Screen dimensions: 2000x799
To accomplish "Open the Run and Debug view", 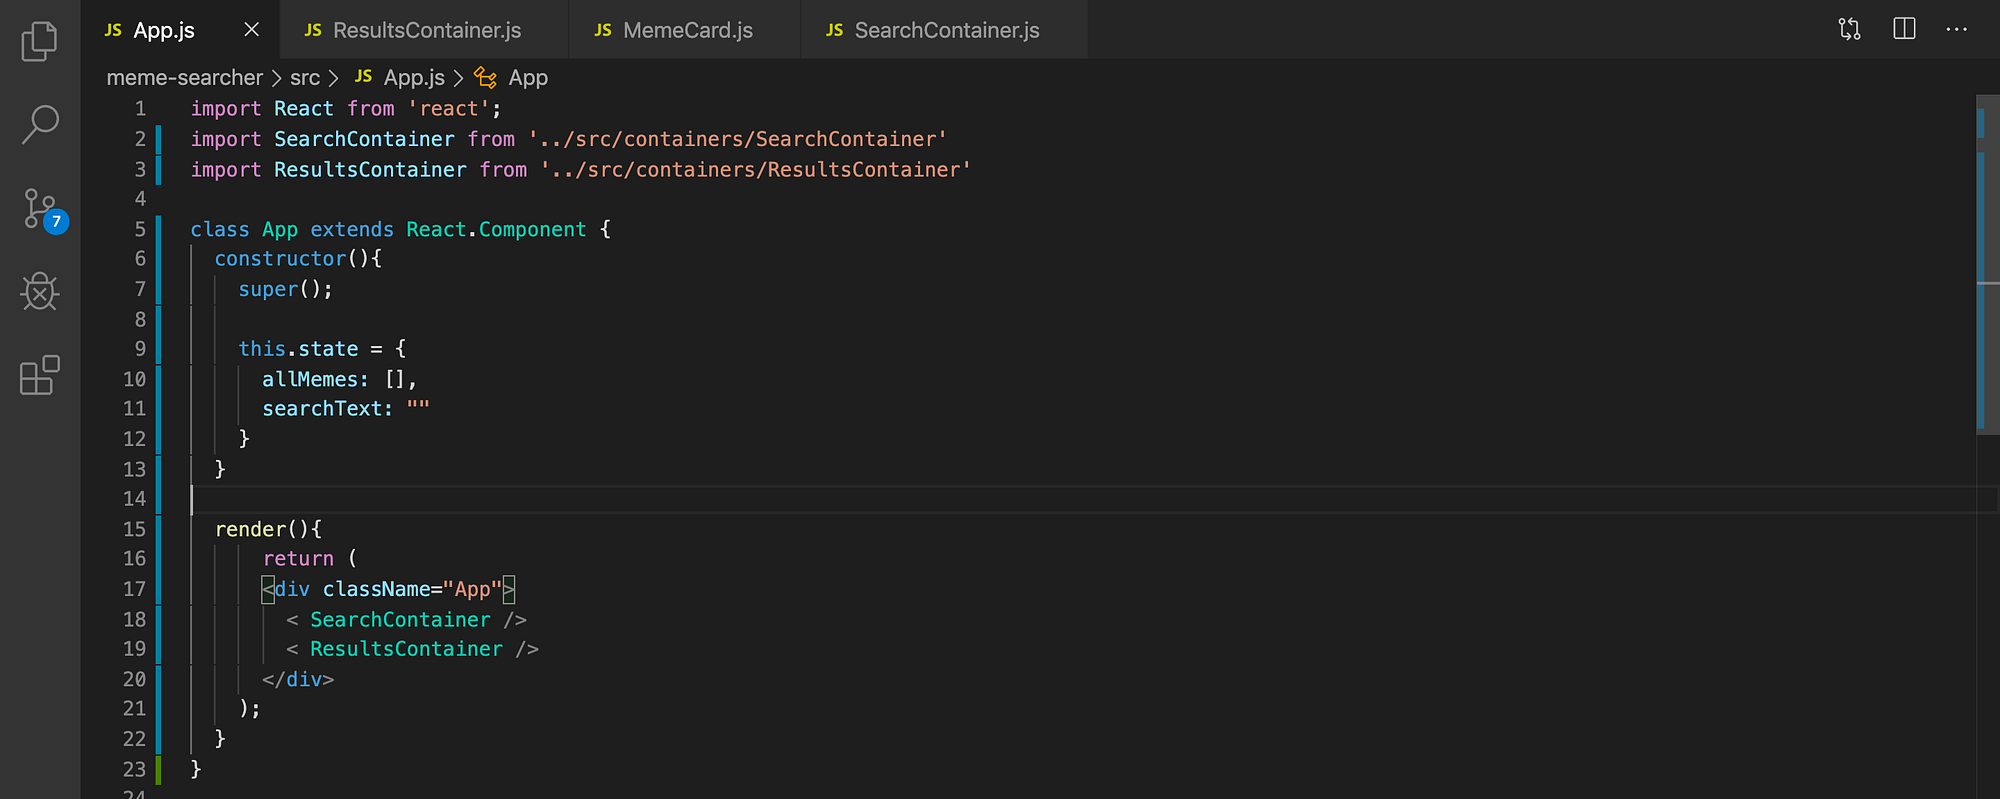I will click(40, 292).
